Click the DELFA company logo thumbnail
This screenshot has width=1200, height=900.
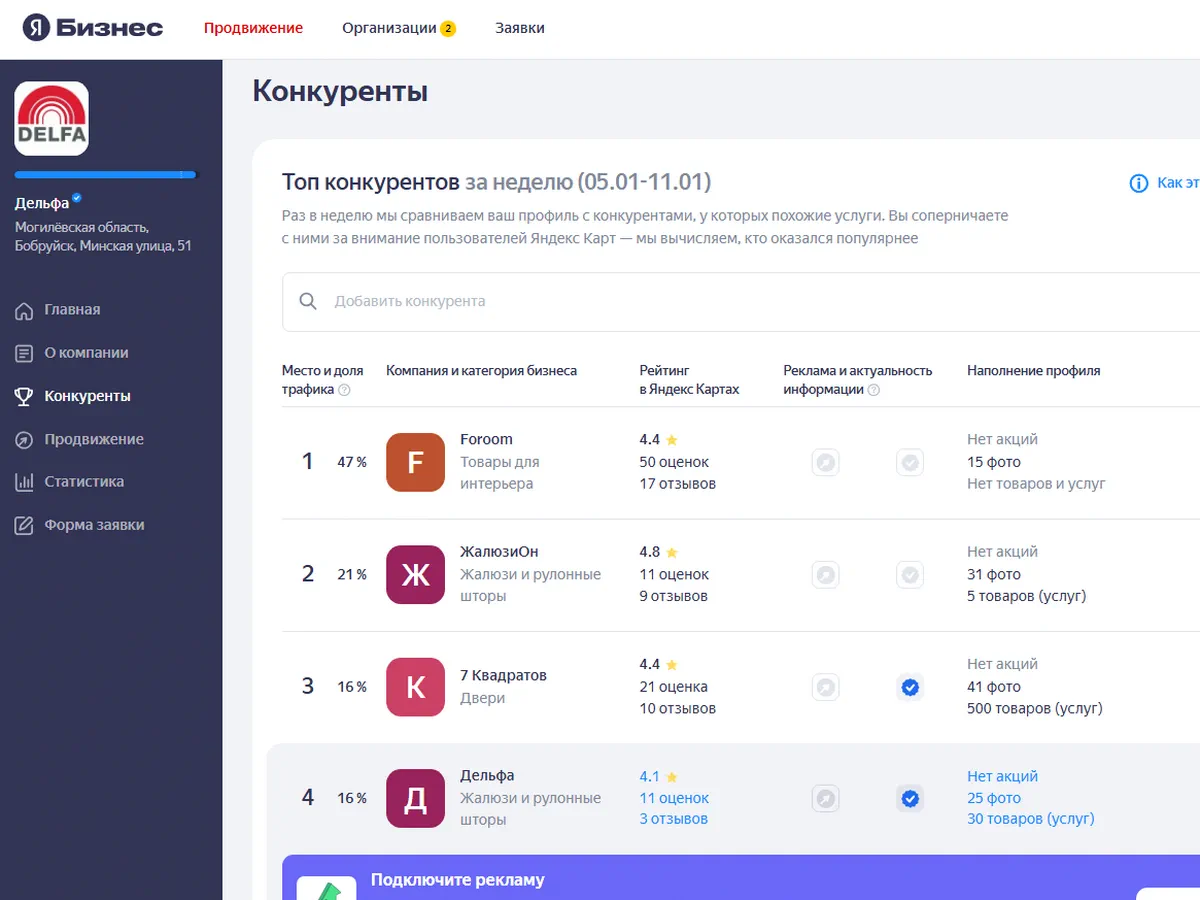pos(51,118)
